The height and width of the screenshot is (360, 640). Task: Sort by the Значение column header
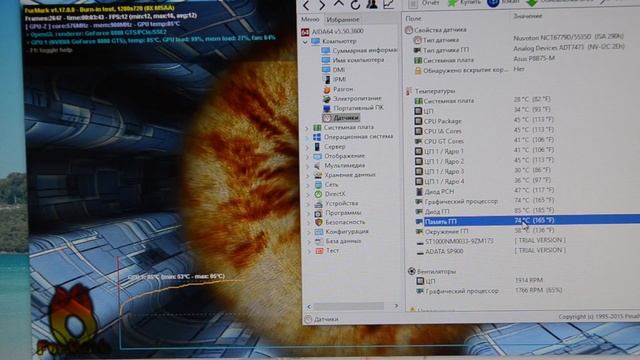coord(527,16)
